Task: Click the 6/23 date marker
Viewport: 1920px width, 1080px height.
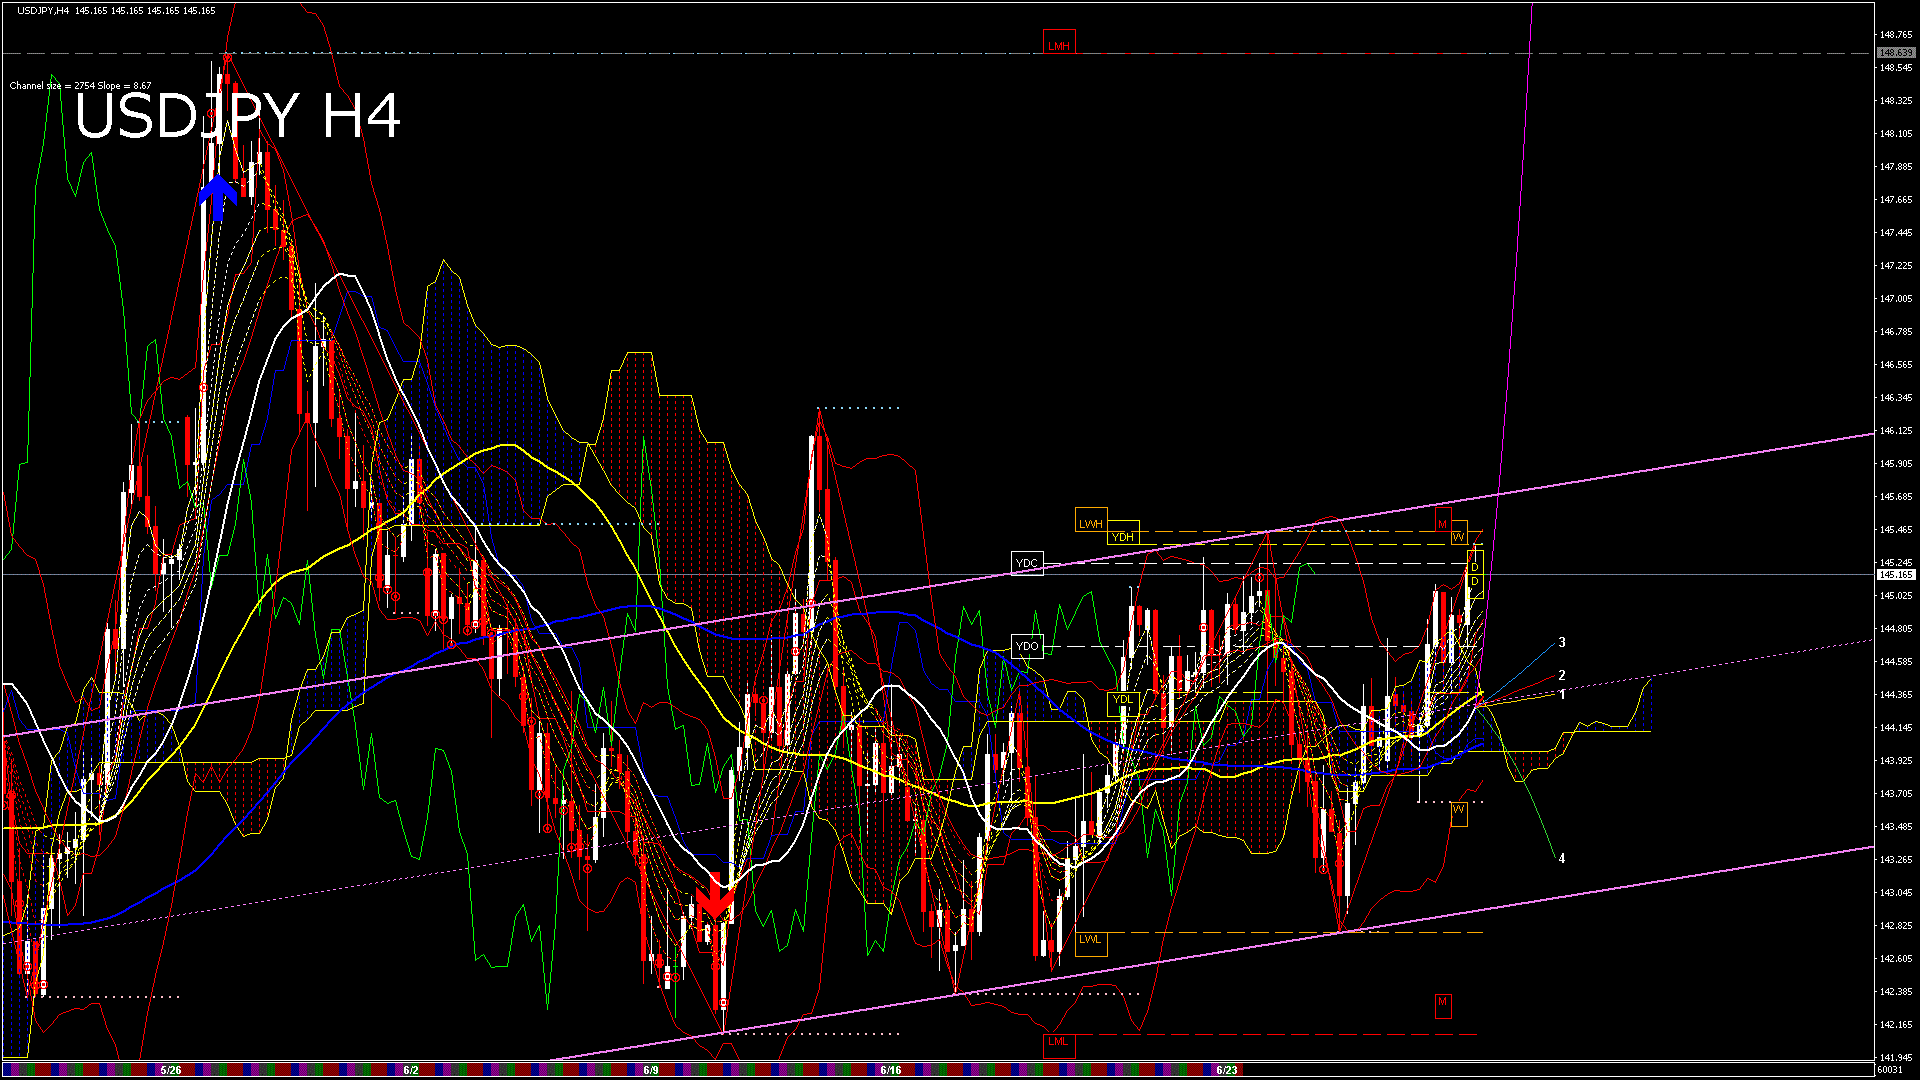Action: (x=1227, y=1070)
